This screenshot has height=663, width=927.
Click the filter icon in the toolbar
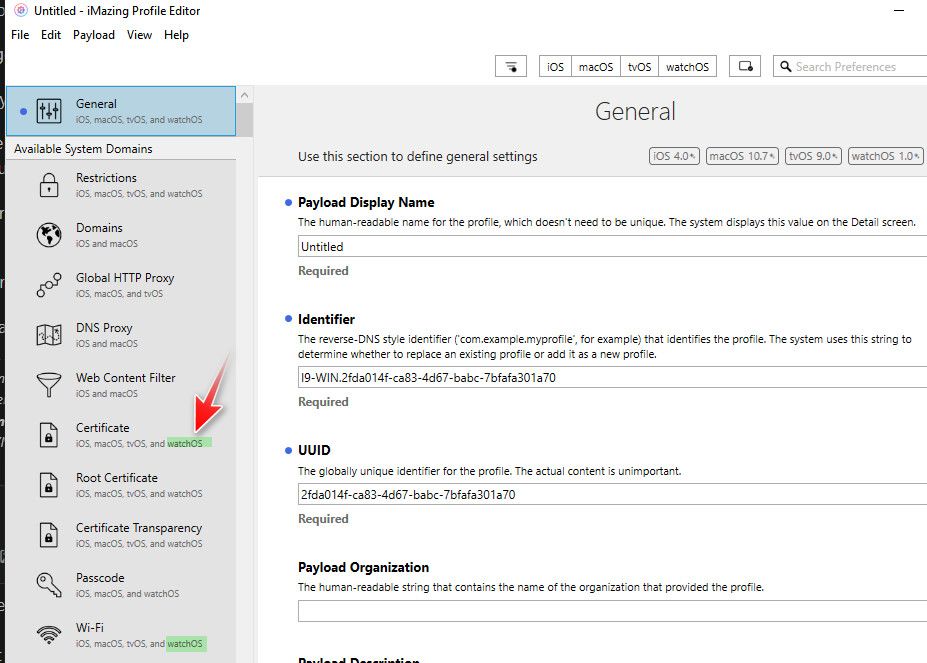(511, 67)
